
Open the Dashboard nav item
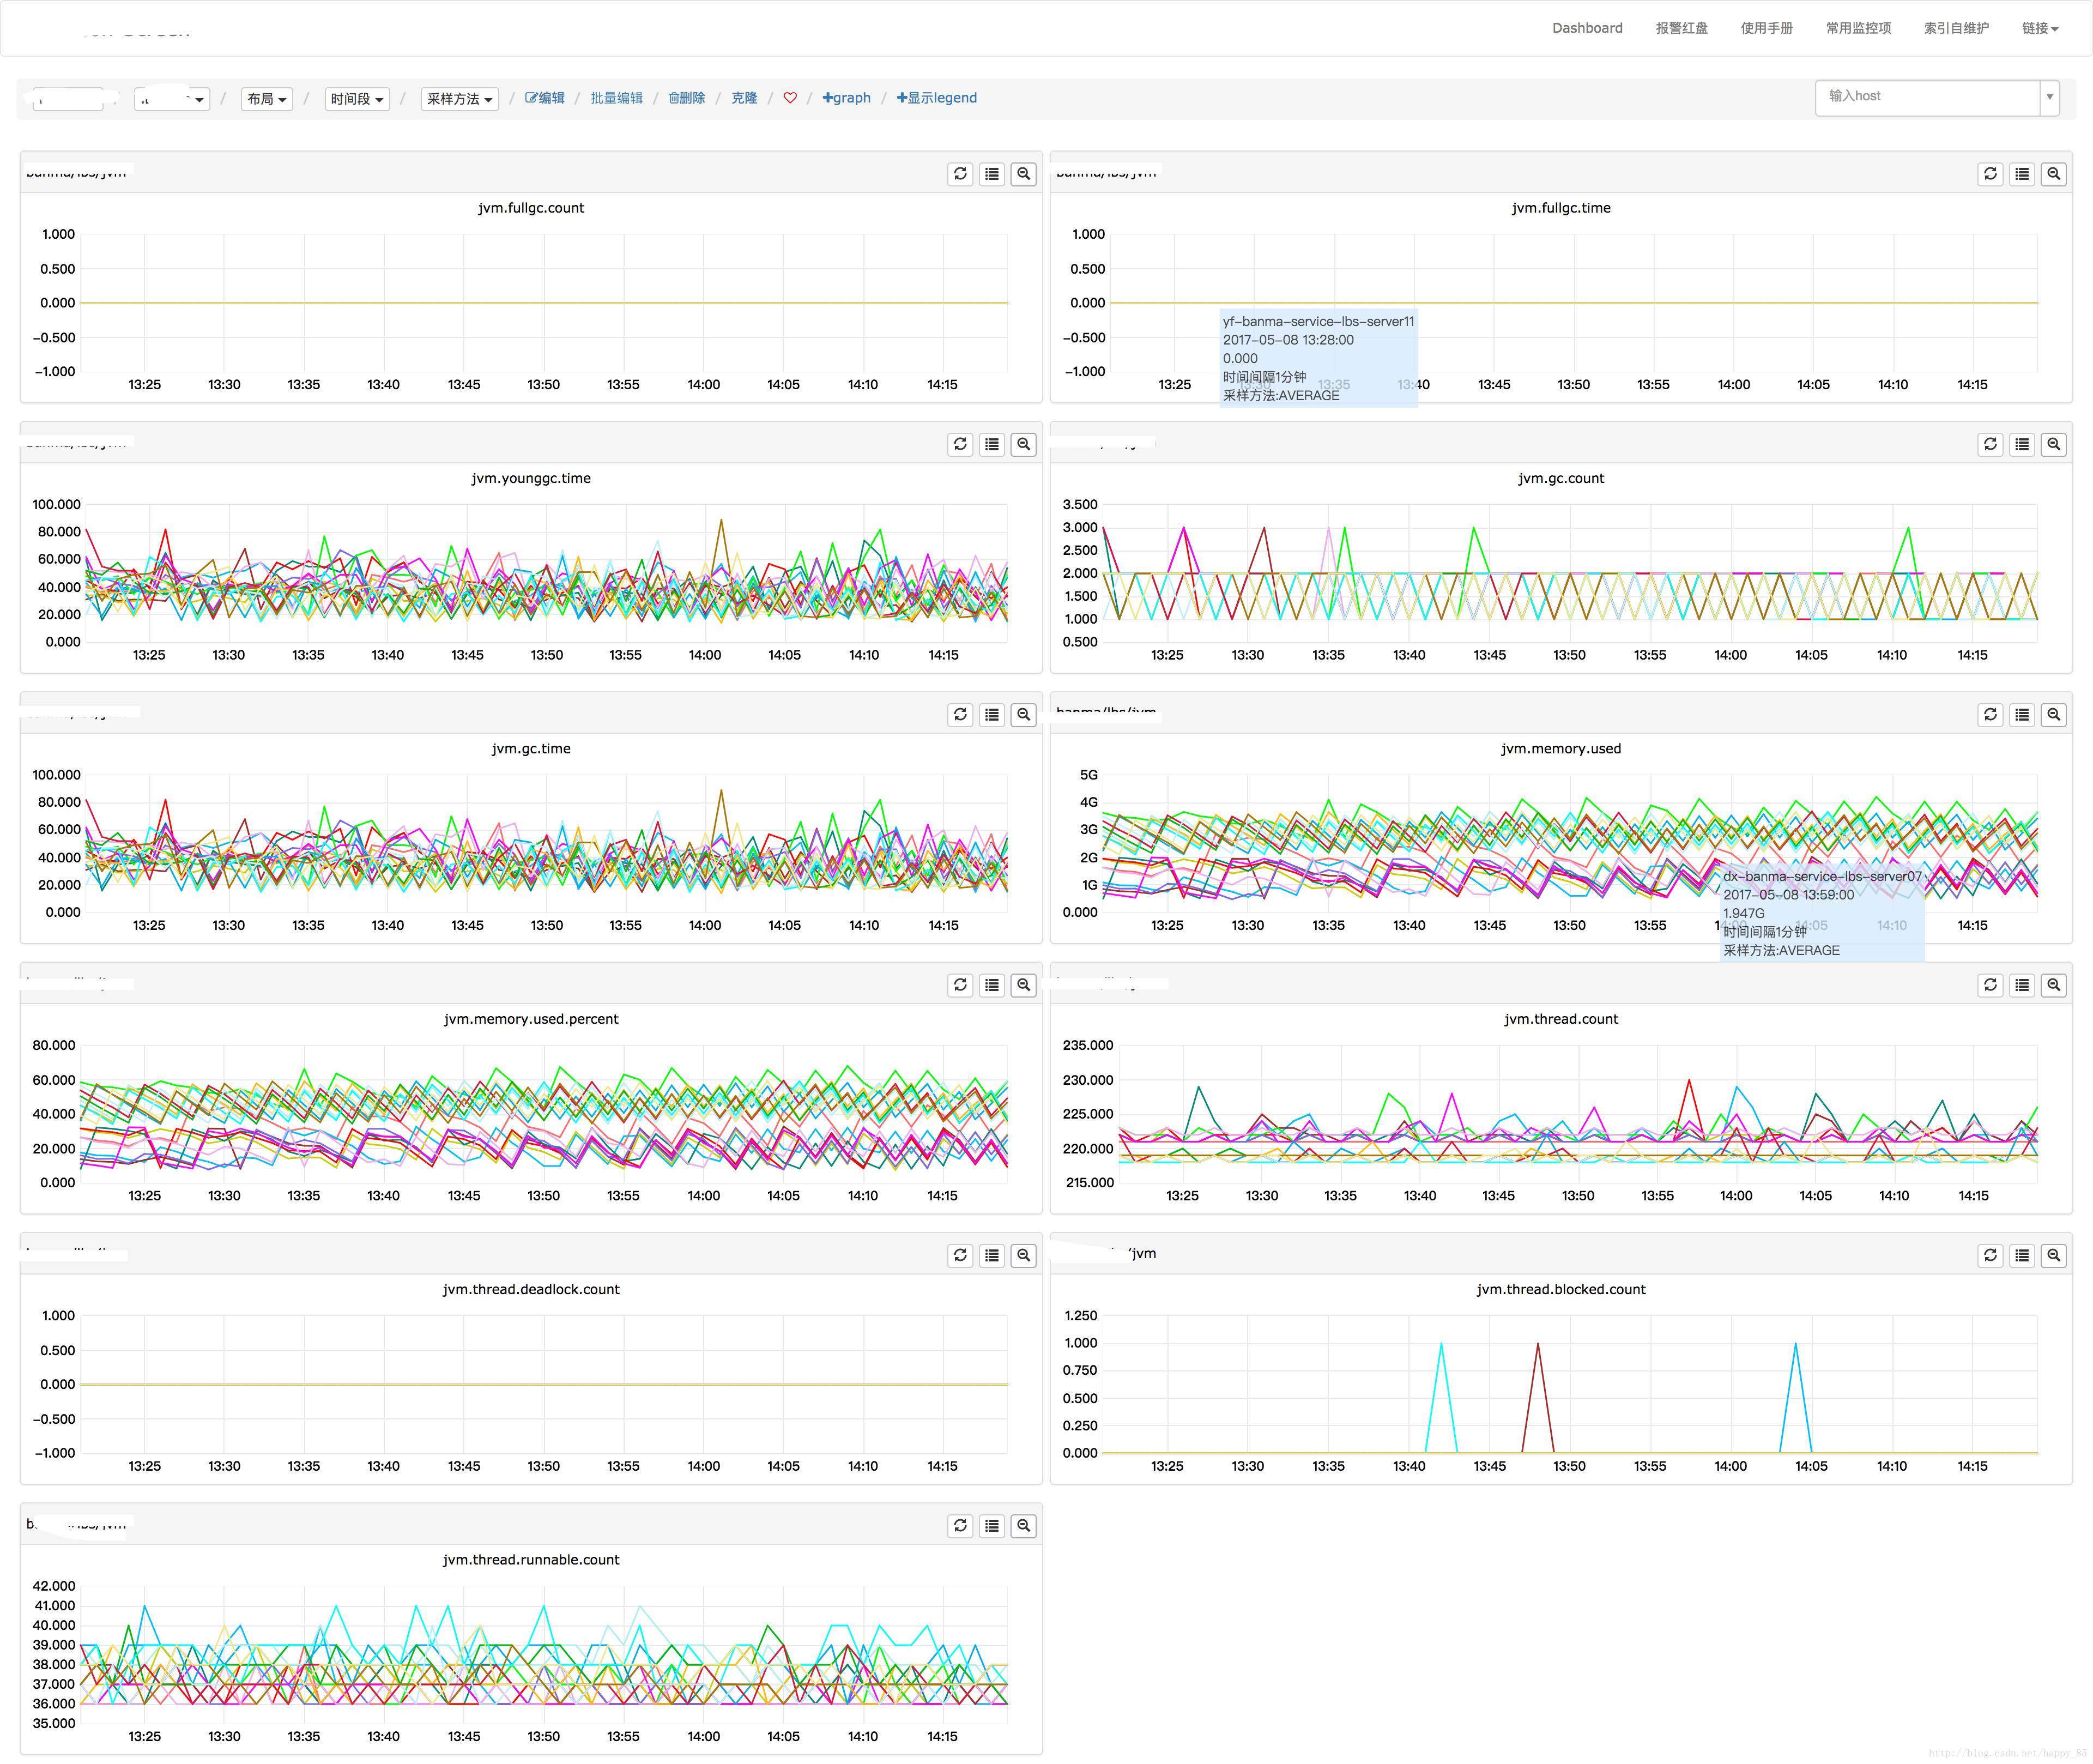pos(1587,28)
